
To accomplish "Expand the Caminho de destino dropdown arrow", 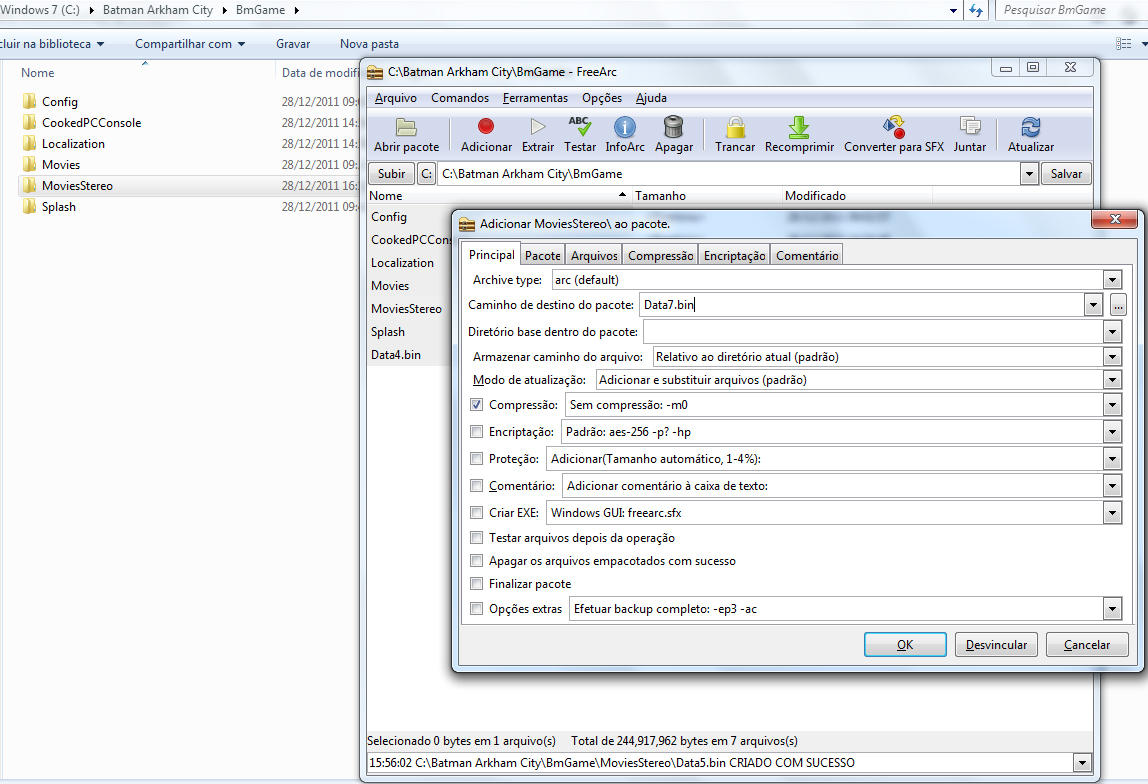I will 1093,305.
